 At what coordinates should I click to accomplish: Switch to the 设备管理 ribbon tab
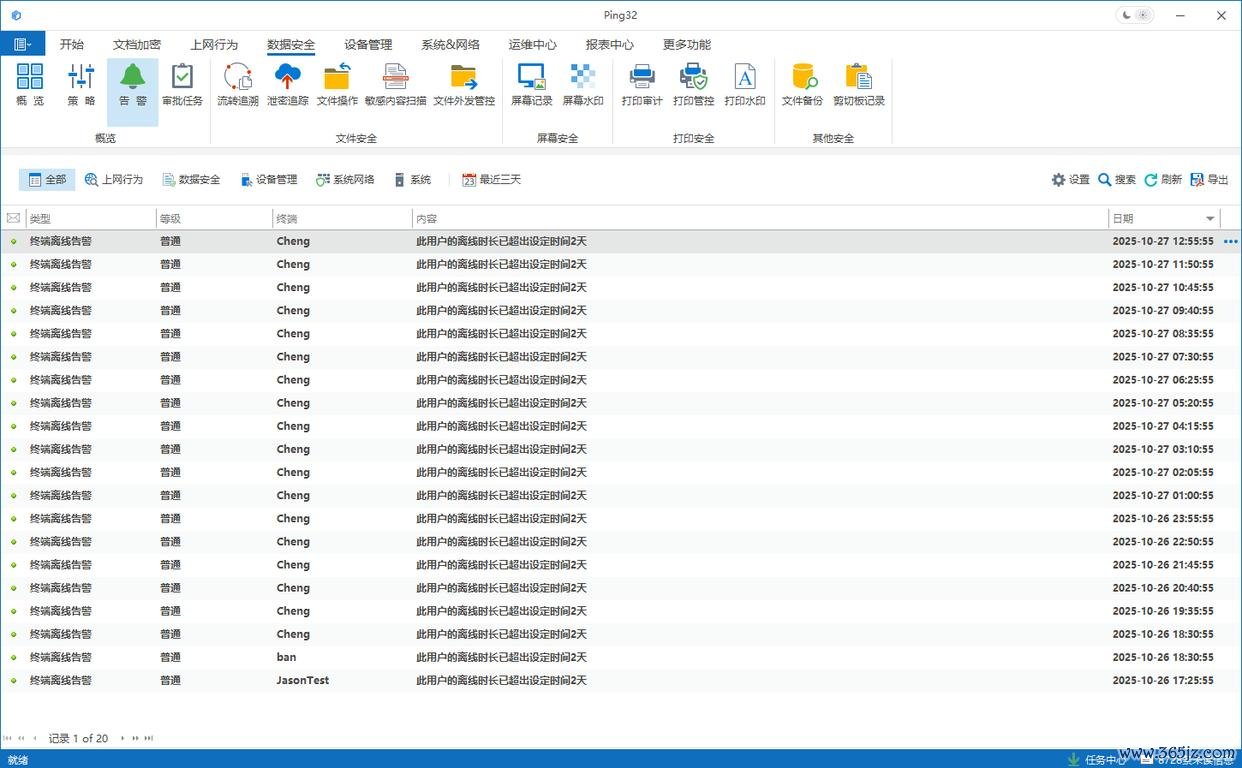click(368, 44)
